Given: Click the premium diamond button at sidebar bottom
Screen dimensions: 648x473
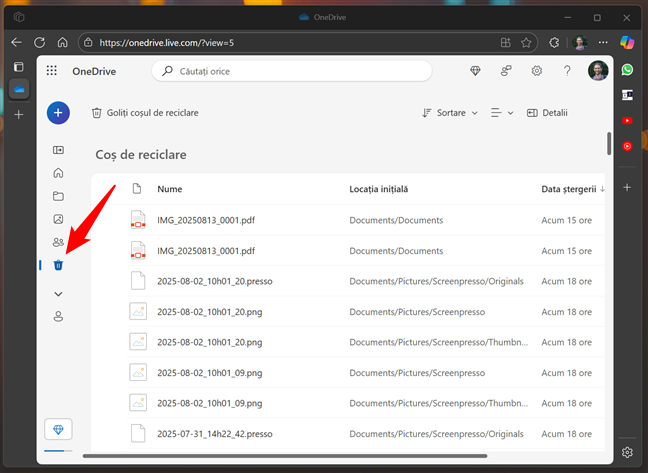Looking at the screenshot, I should [58, 430].
